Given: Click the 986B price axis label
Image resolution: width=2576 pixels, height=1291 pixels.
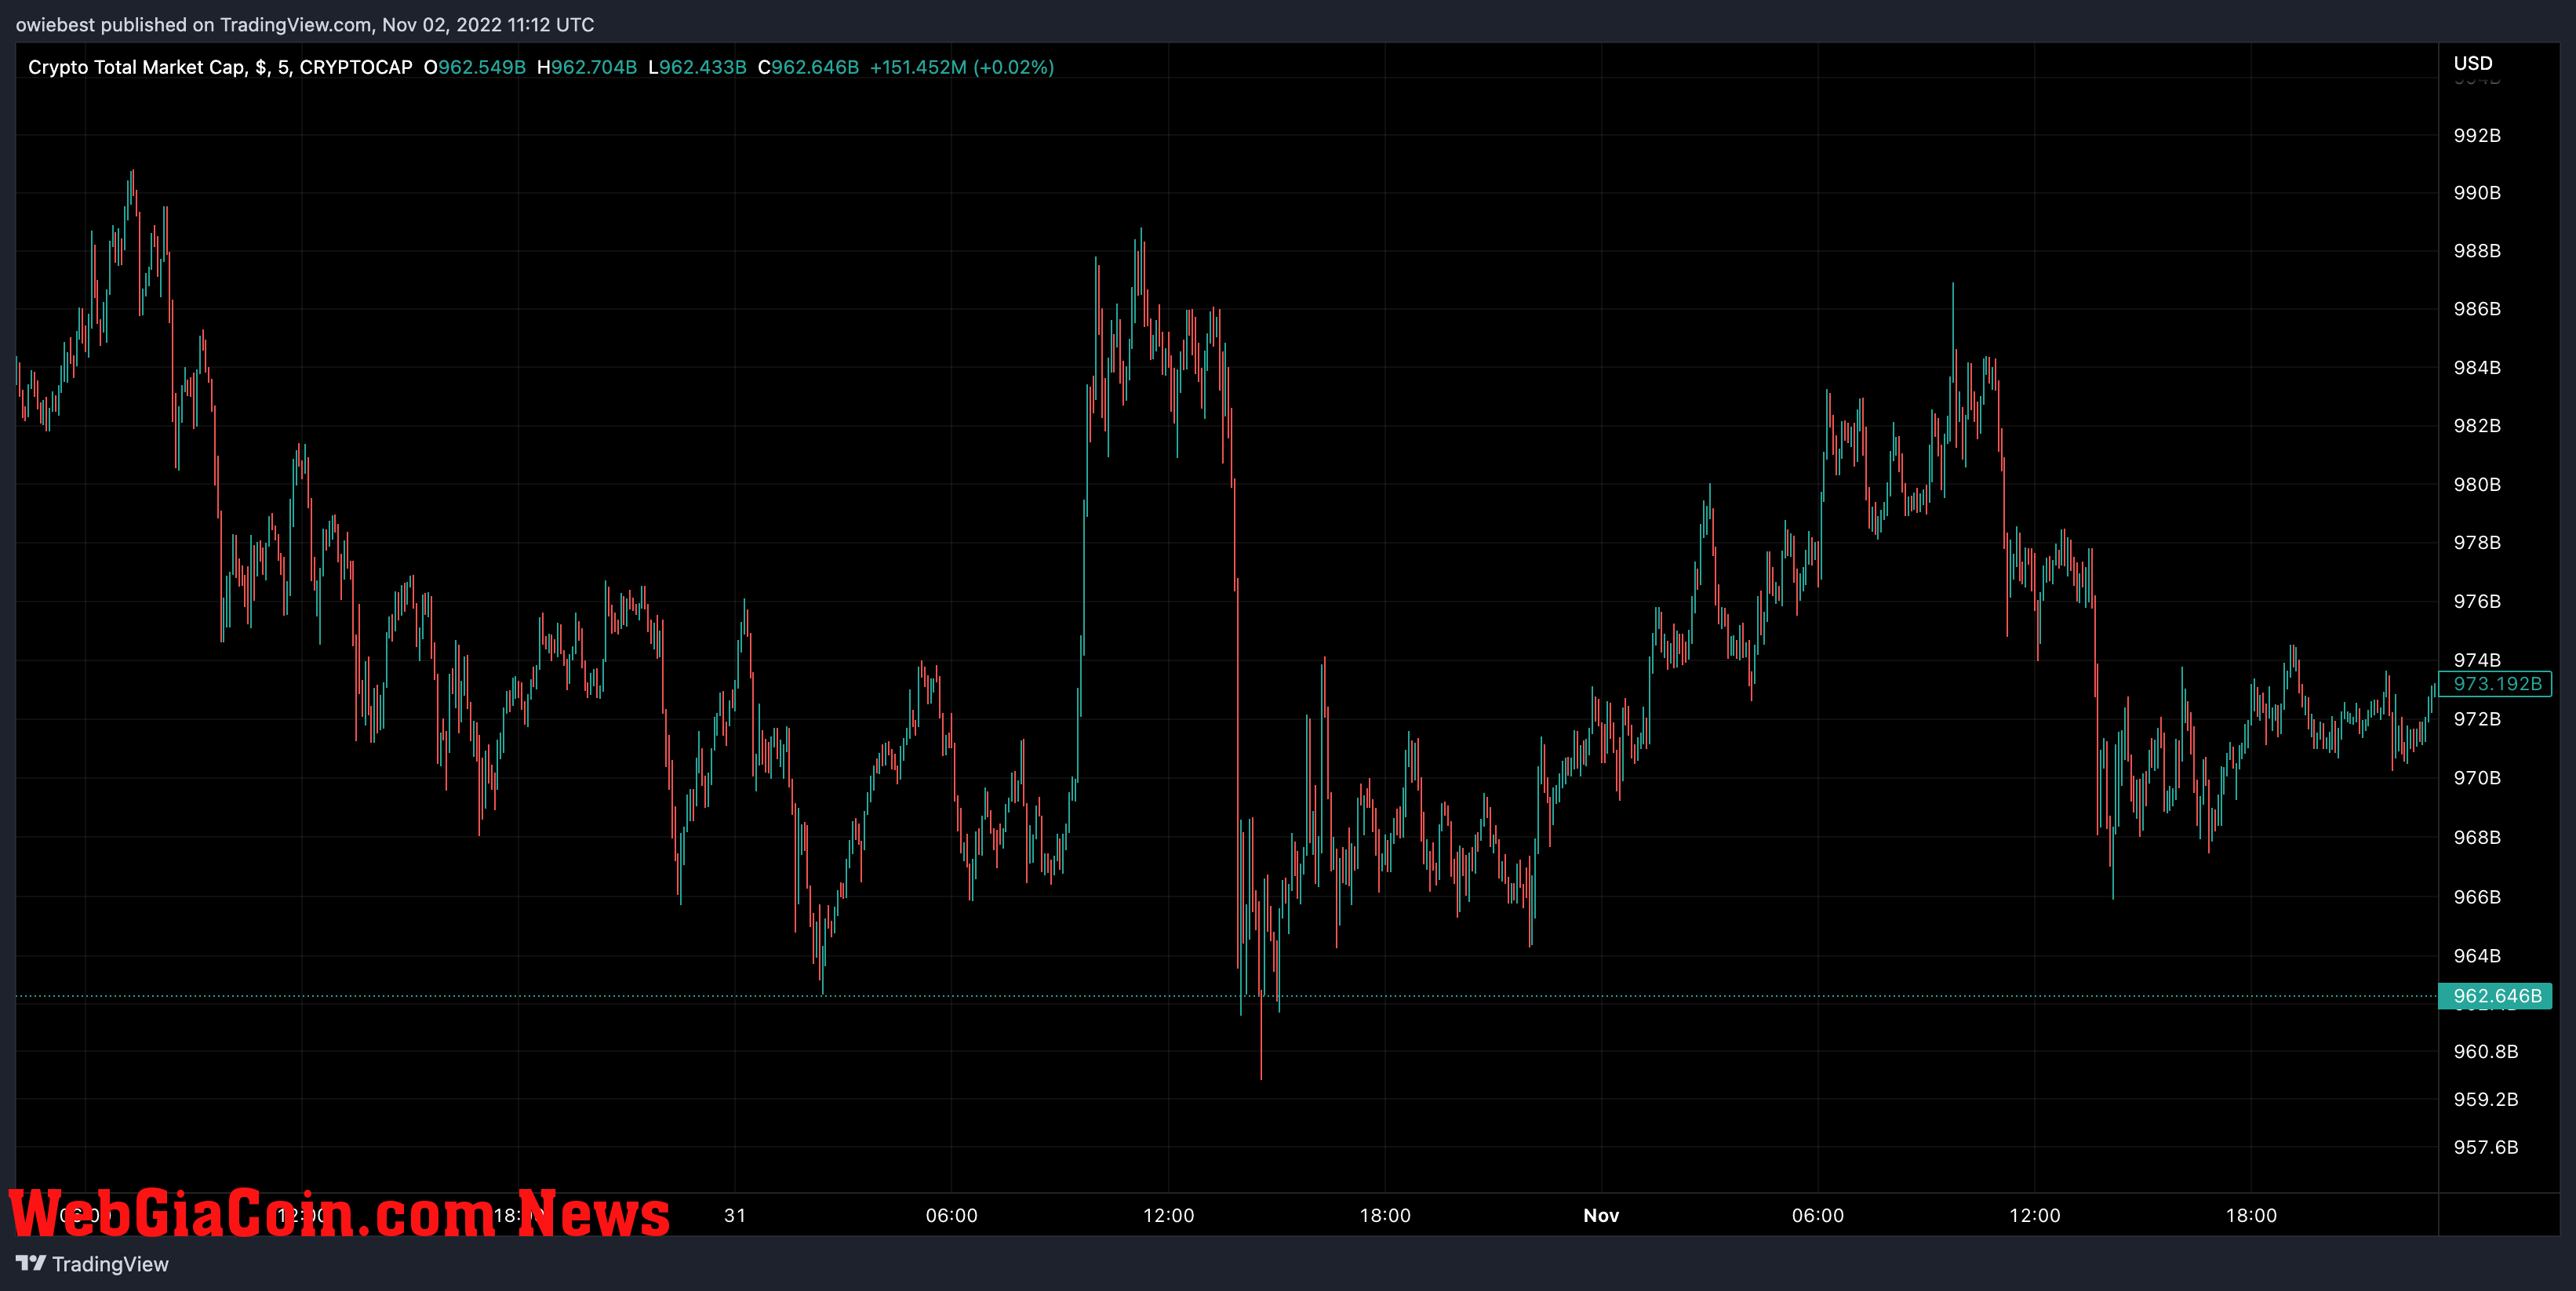Looking at the screenshot, I should (2477, 308).
